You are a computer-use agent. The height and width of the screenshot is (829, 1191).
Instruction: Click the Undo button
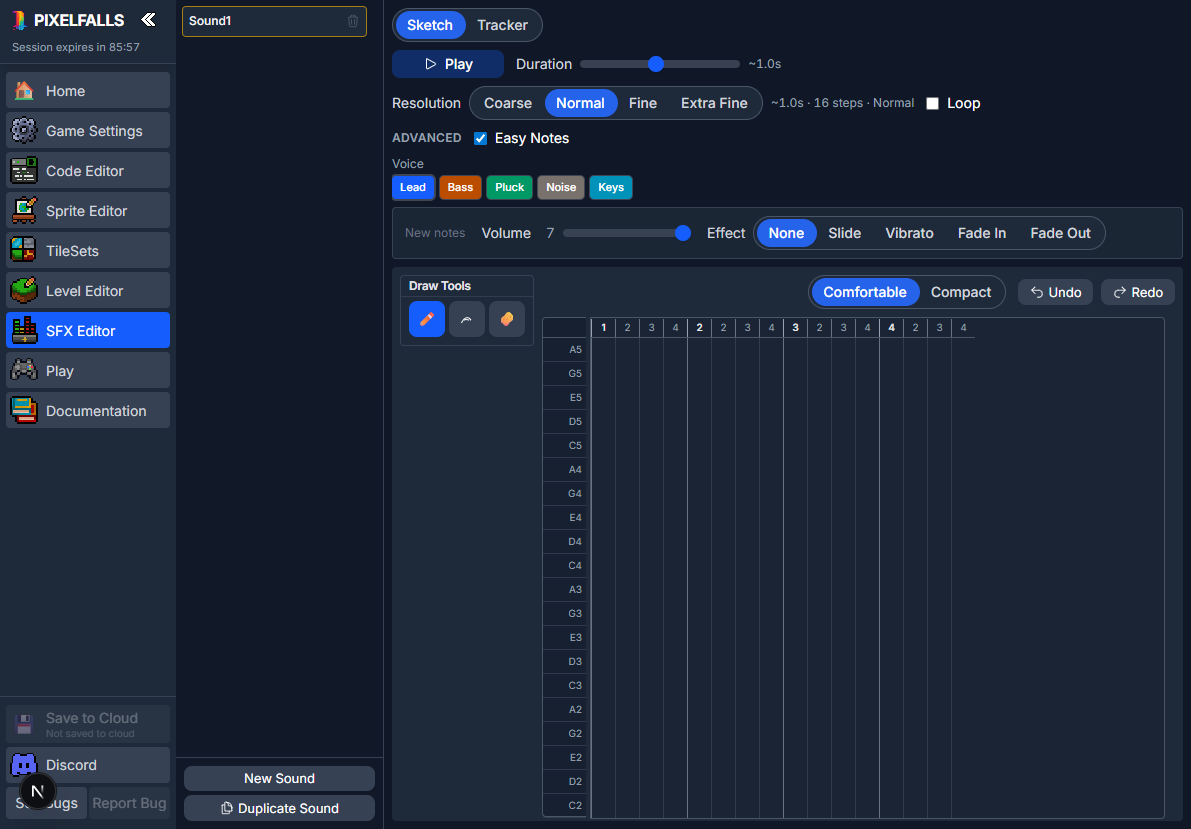(1055, 293)
